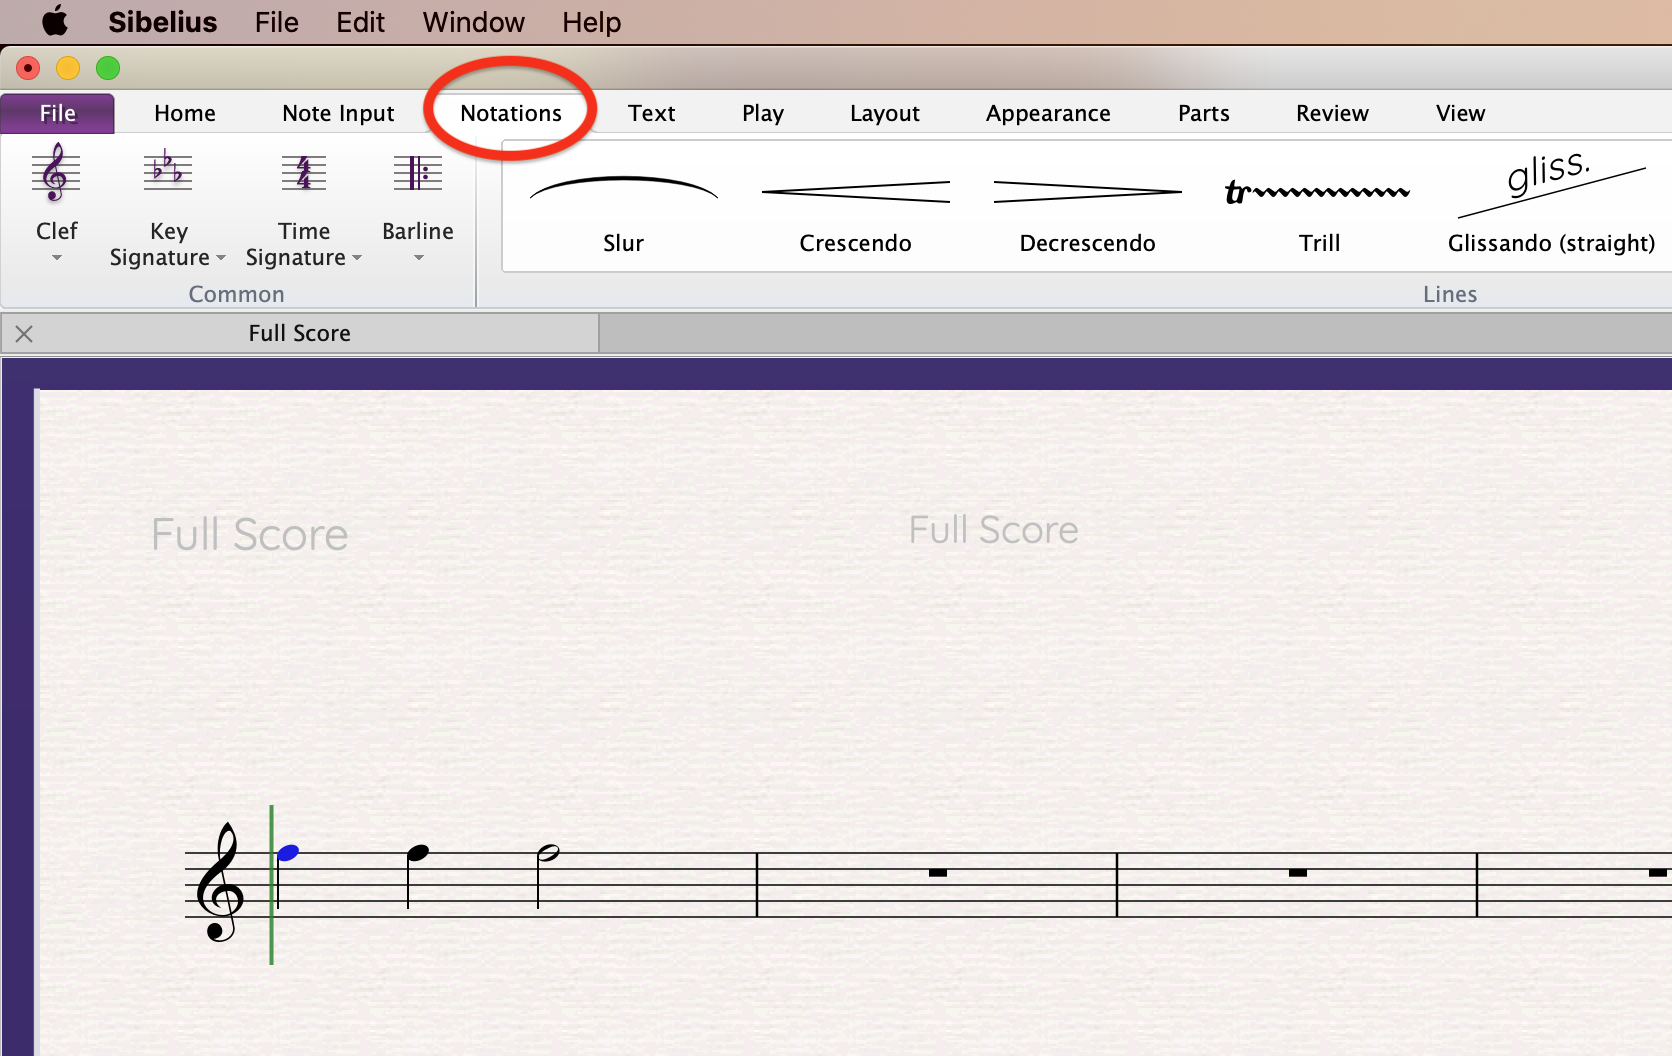Expand the Time Signature dropdown arrow

click(357, 258)
